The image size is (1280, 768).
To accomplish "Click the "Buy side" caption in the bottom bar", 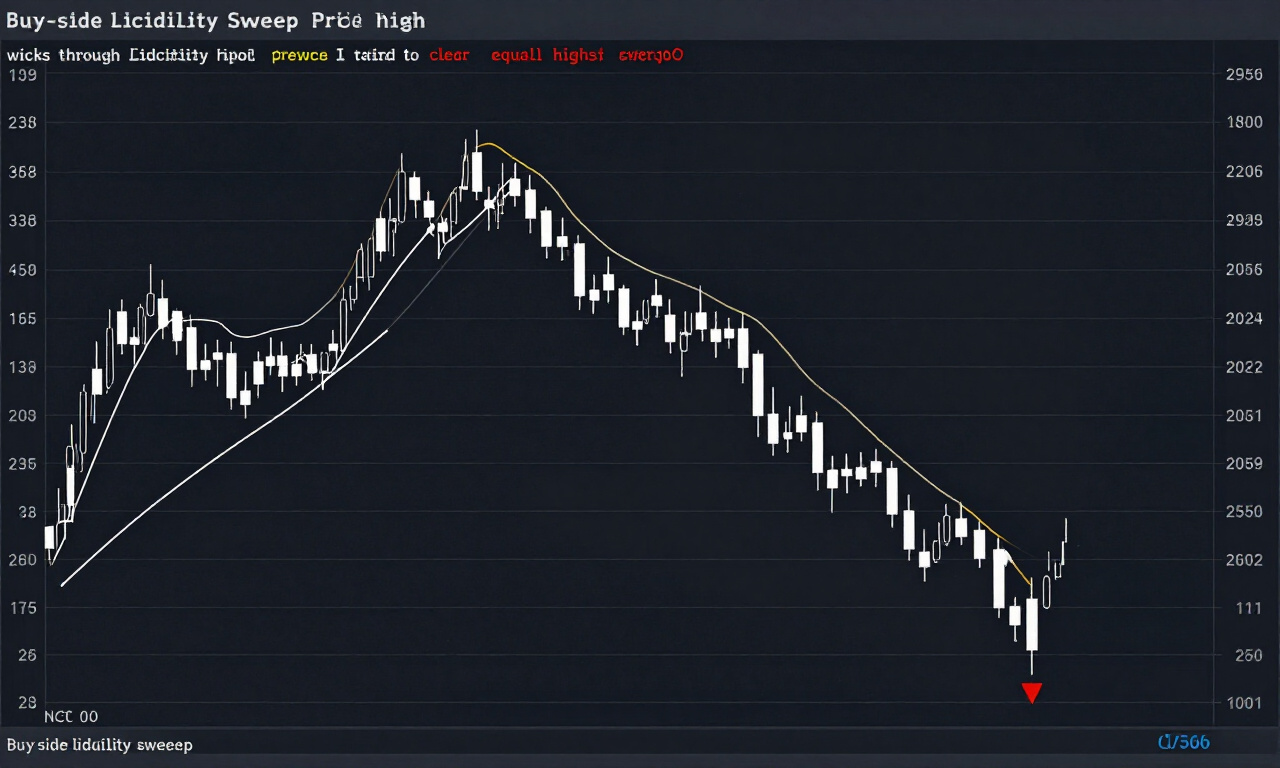I will point(100,745).
